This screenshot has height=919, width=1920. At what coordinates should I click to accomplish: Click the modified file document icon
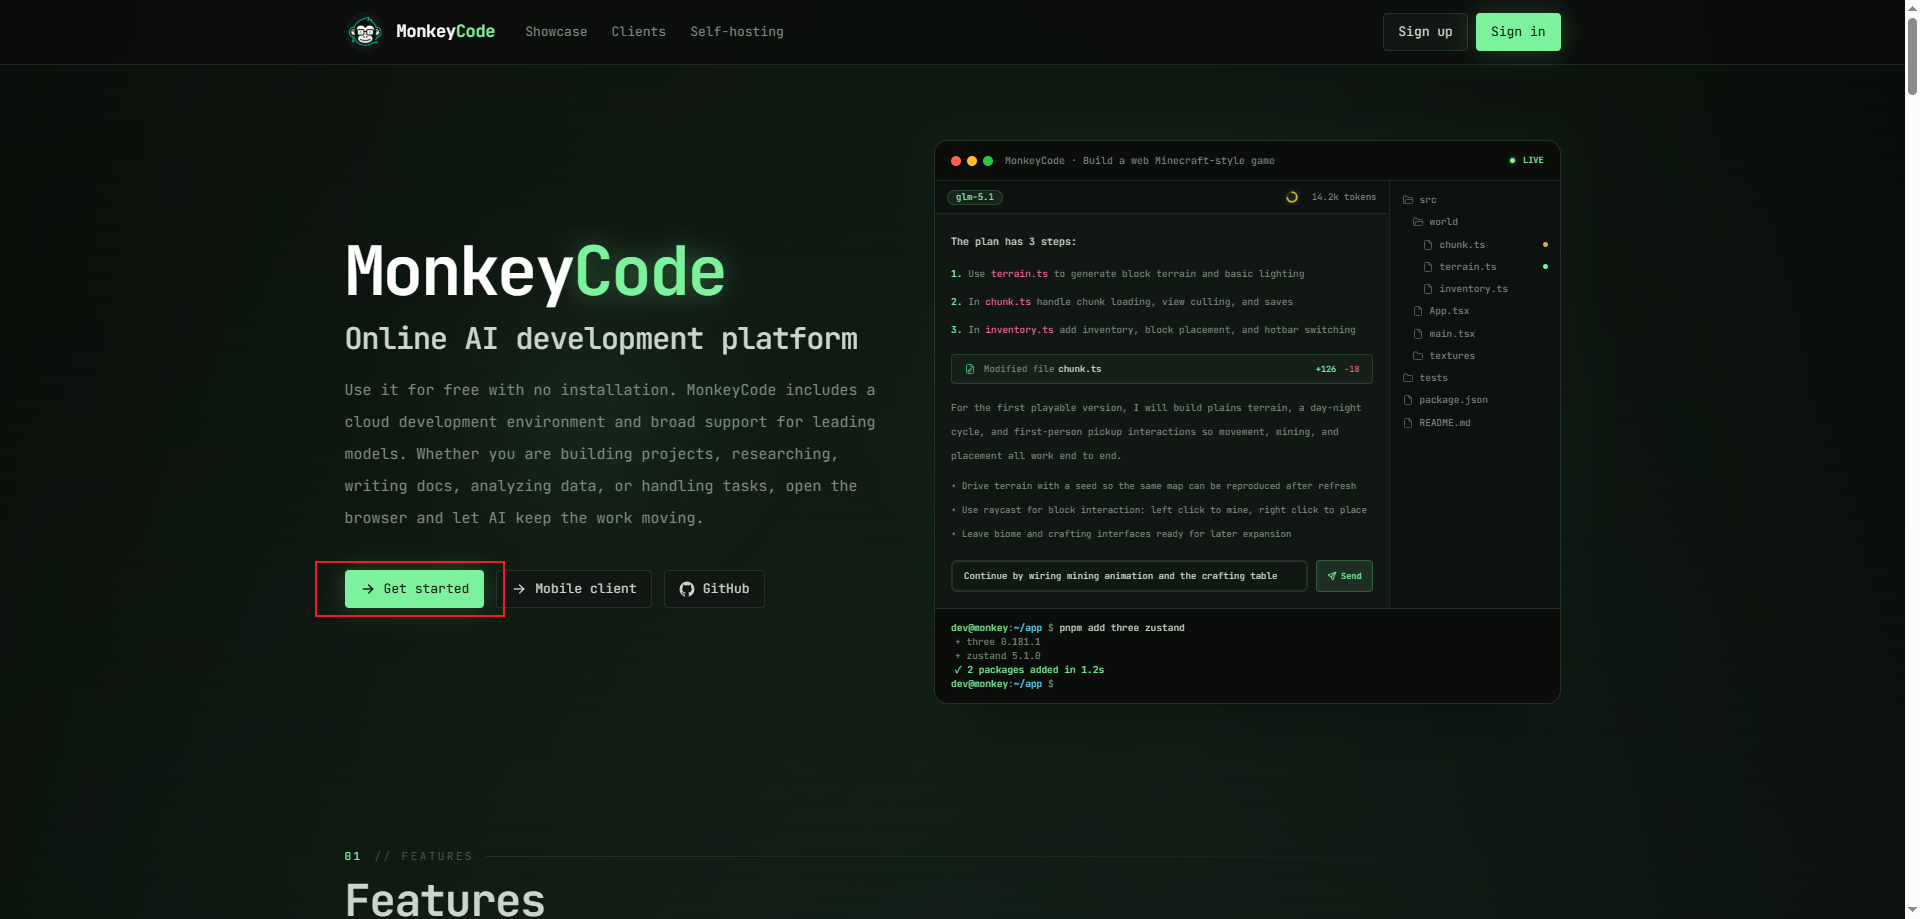coord(970,369)
